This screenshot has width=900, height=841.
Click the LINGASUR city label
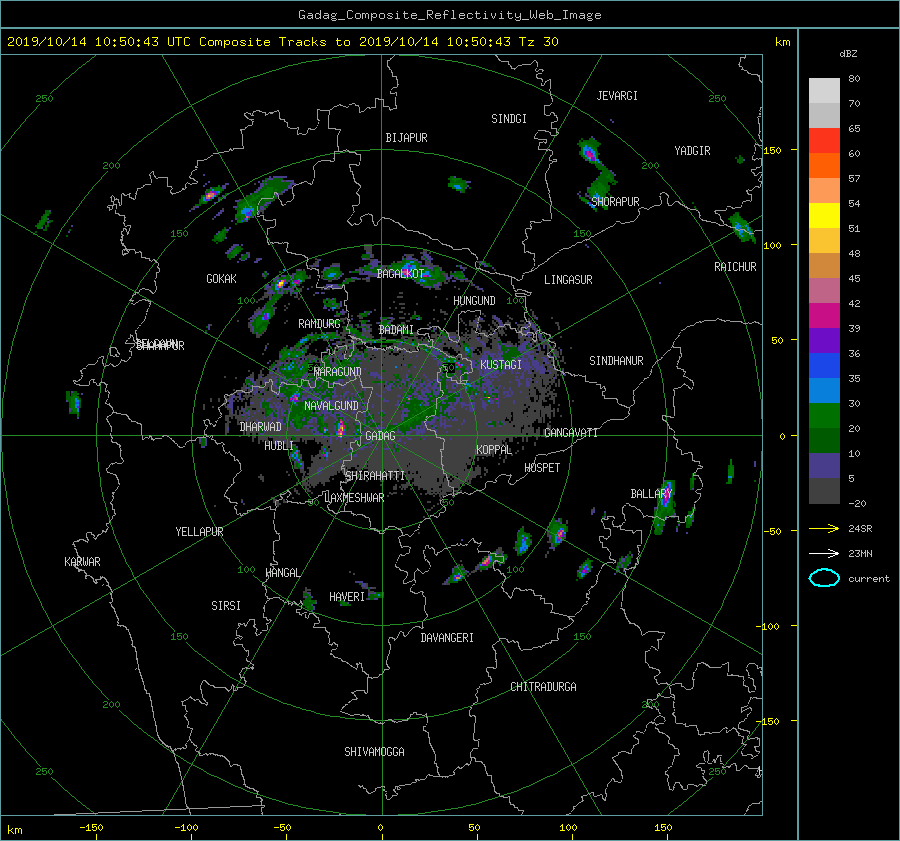[568, 280]
